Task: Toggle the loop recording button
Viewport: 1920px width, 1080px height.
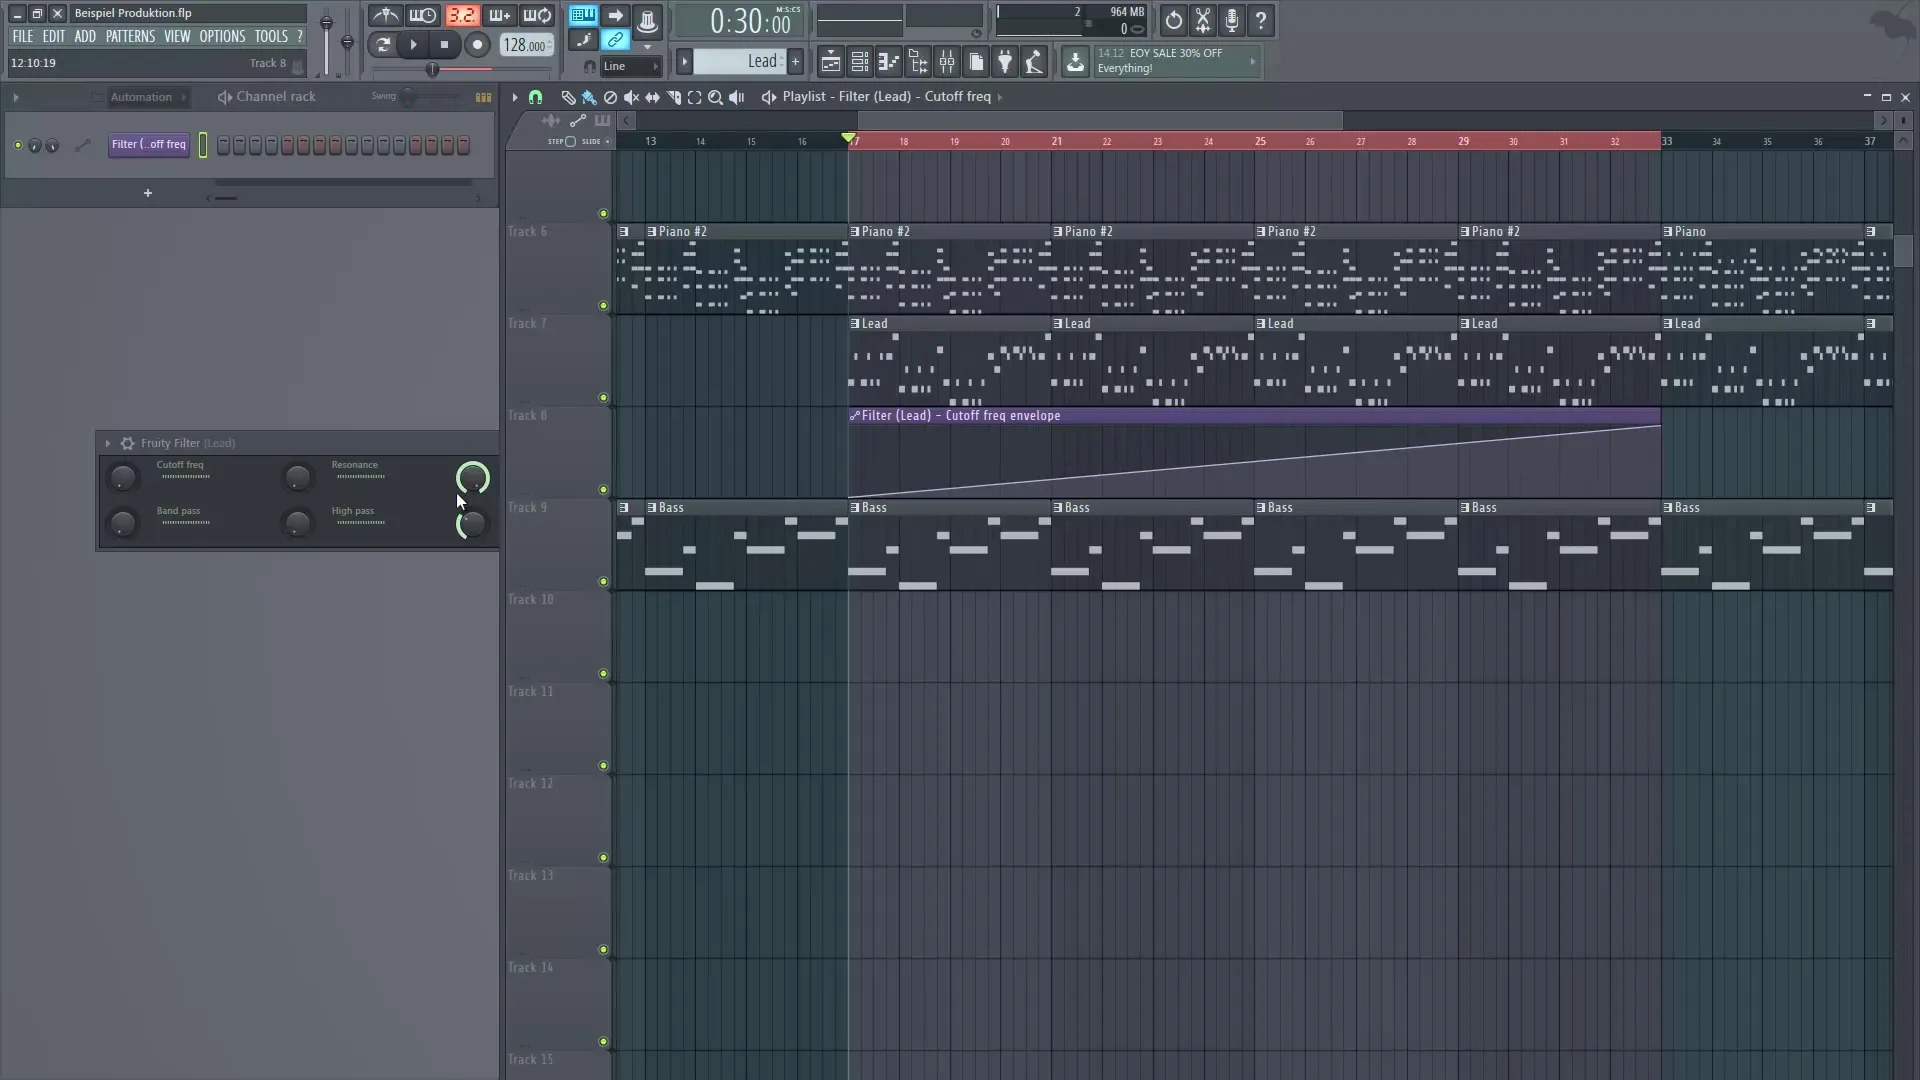Action: tap(537, 15)
